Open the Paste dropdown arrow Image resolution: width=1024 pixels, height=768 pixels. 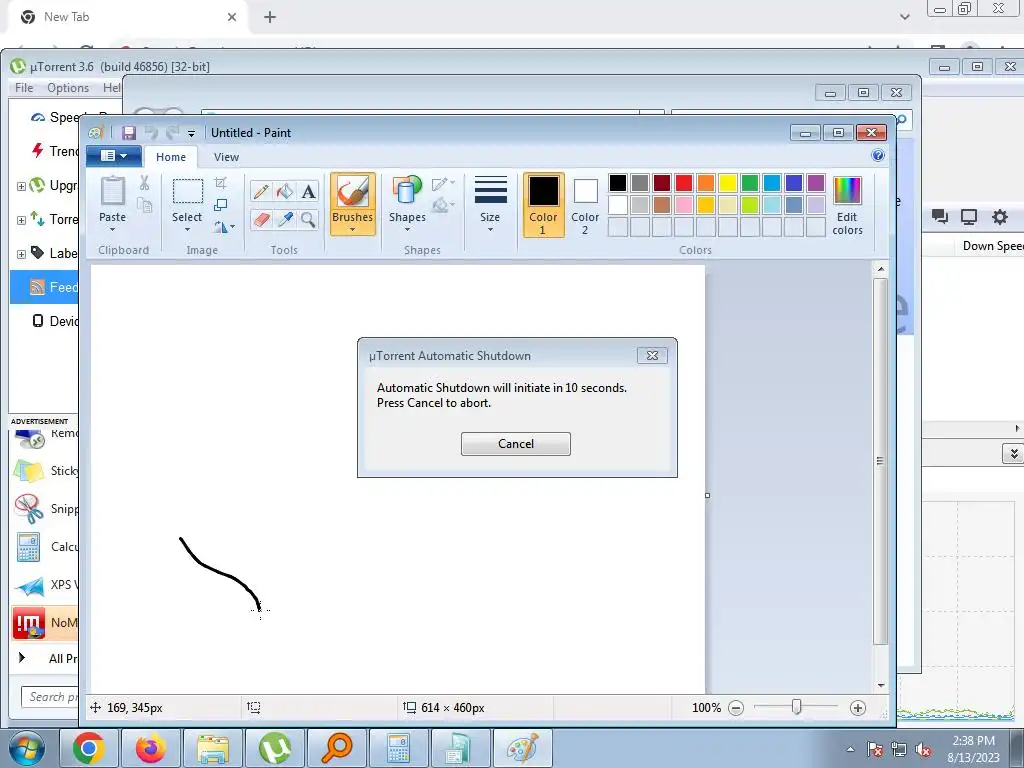pyautogui.click(x=112, y=229)
